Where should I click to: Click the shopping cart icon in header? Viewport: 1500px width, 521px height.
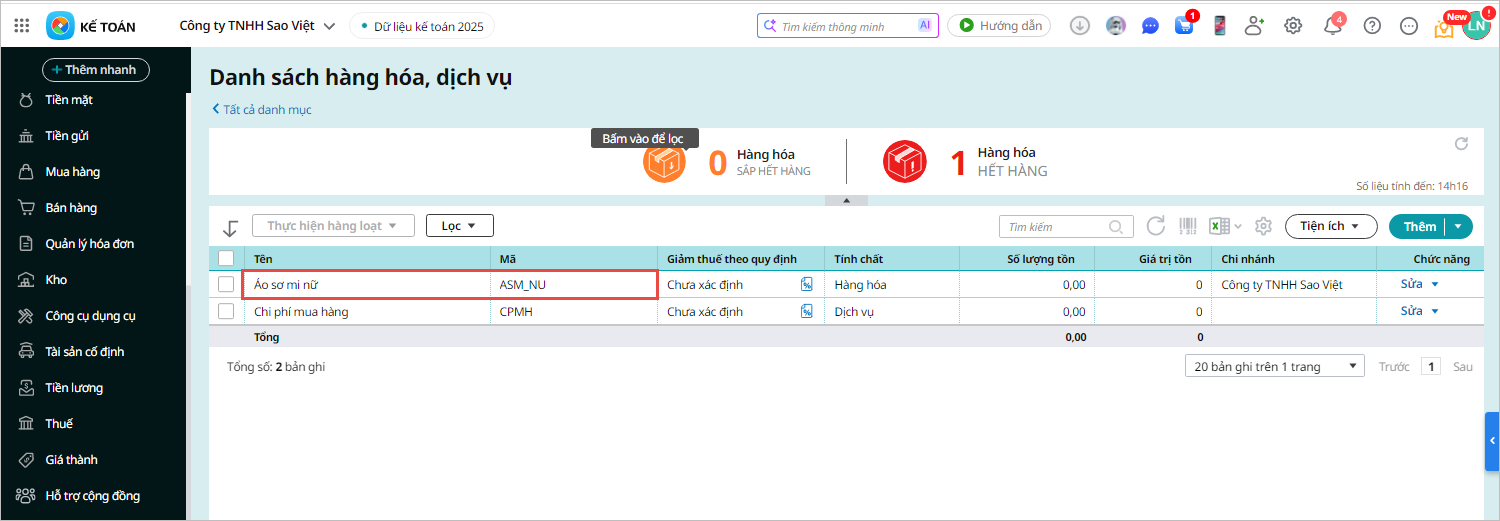[x=1184, y=26]
